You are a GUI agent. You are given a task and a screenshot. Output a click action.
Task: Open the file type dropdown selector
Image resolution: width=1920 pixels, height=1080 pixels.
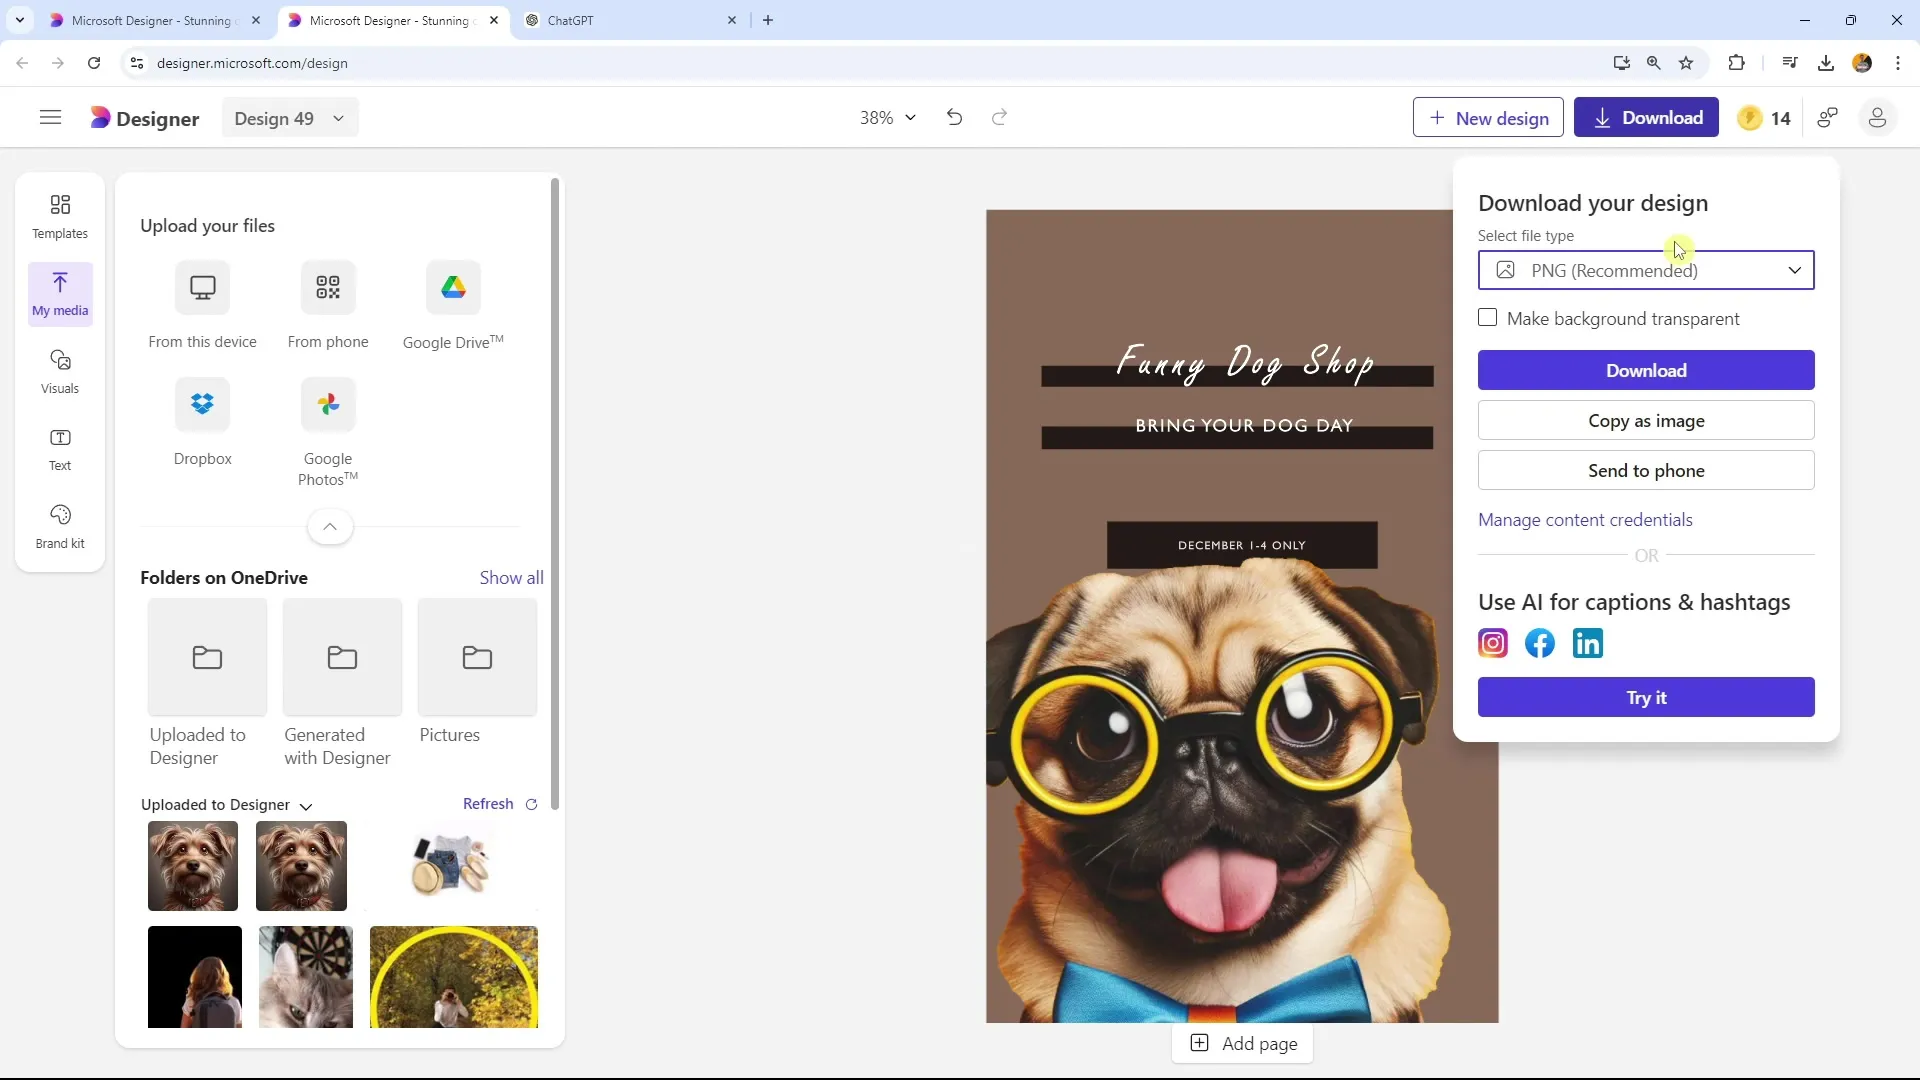coord(1646,269)
